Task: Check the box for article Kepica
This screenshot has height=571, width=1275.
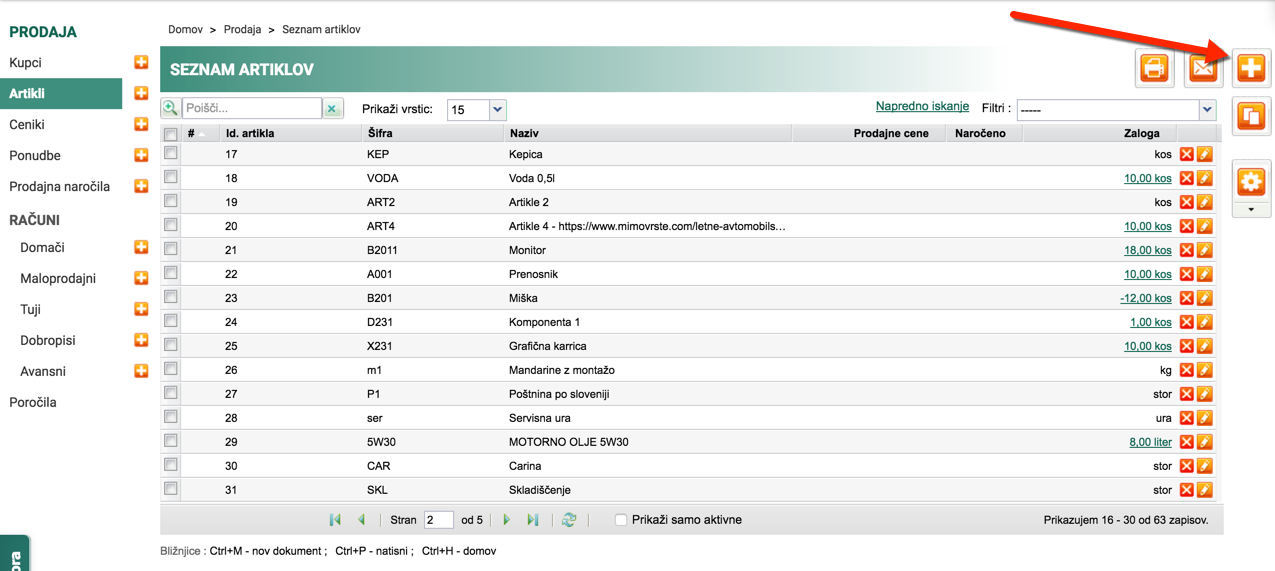Action: pos(171,153)
